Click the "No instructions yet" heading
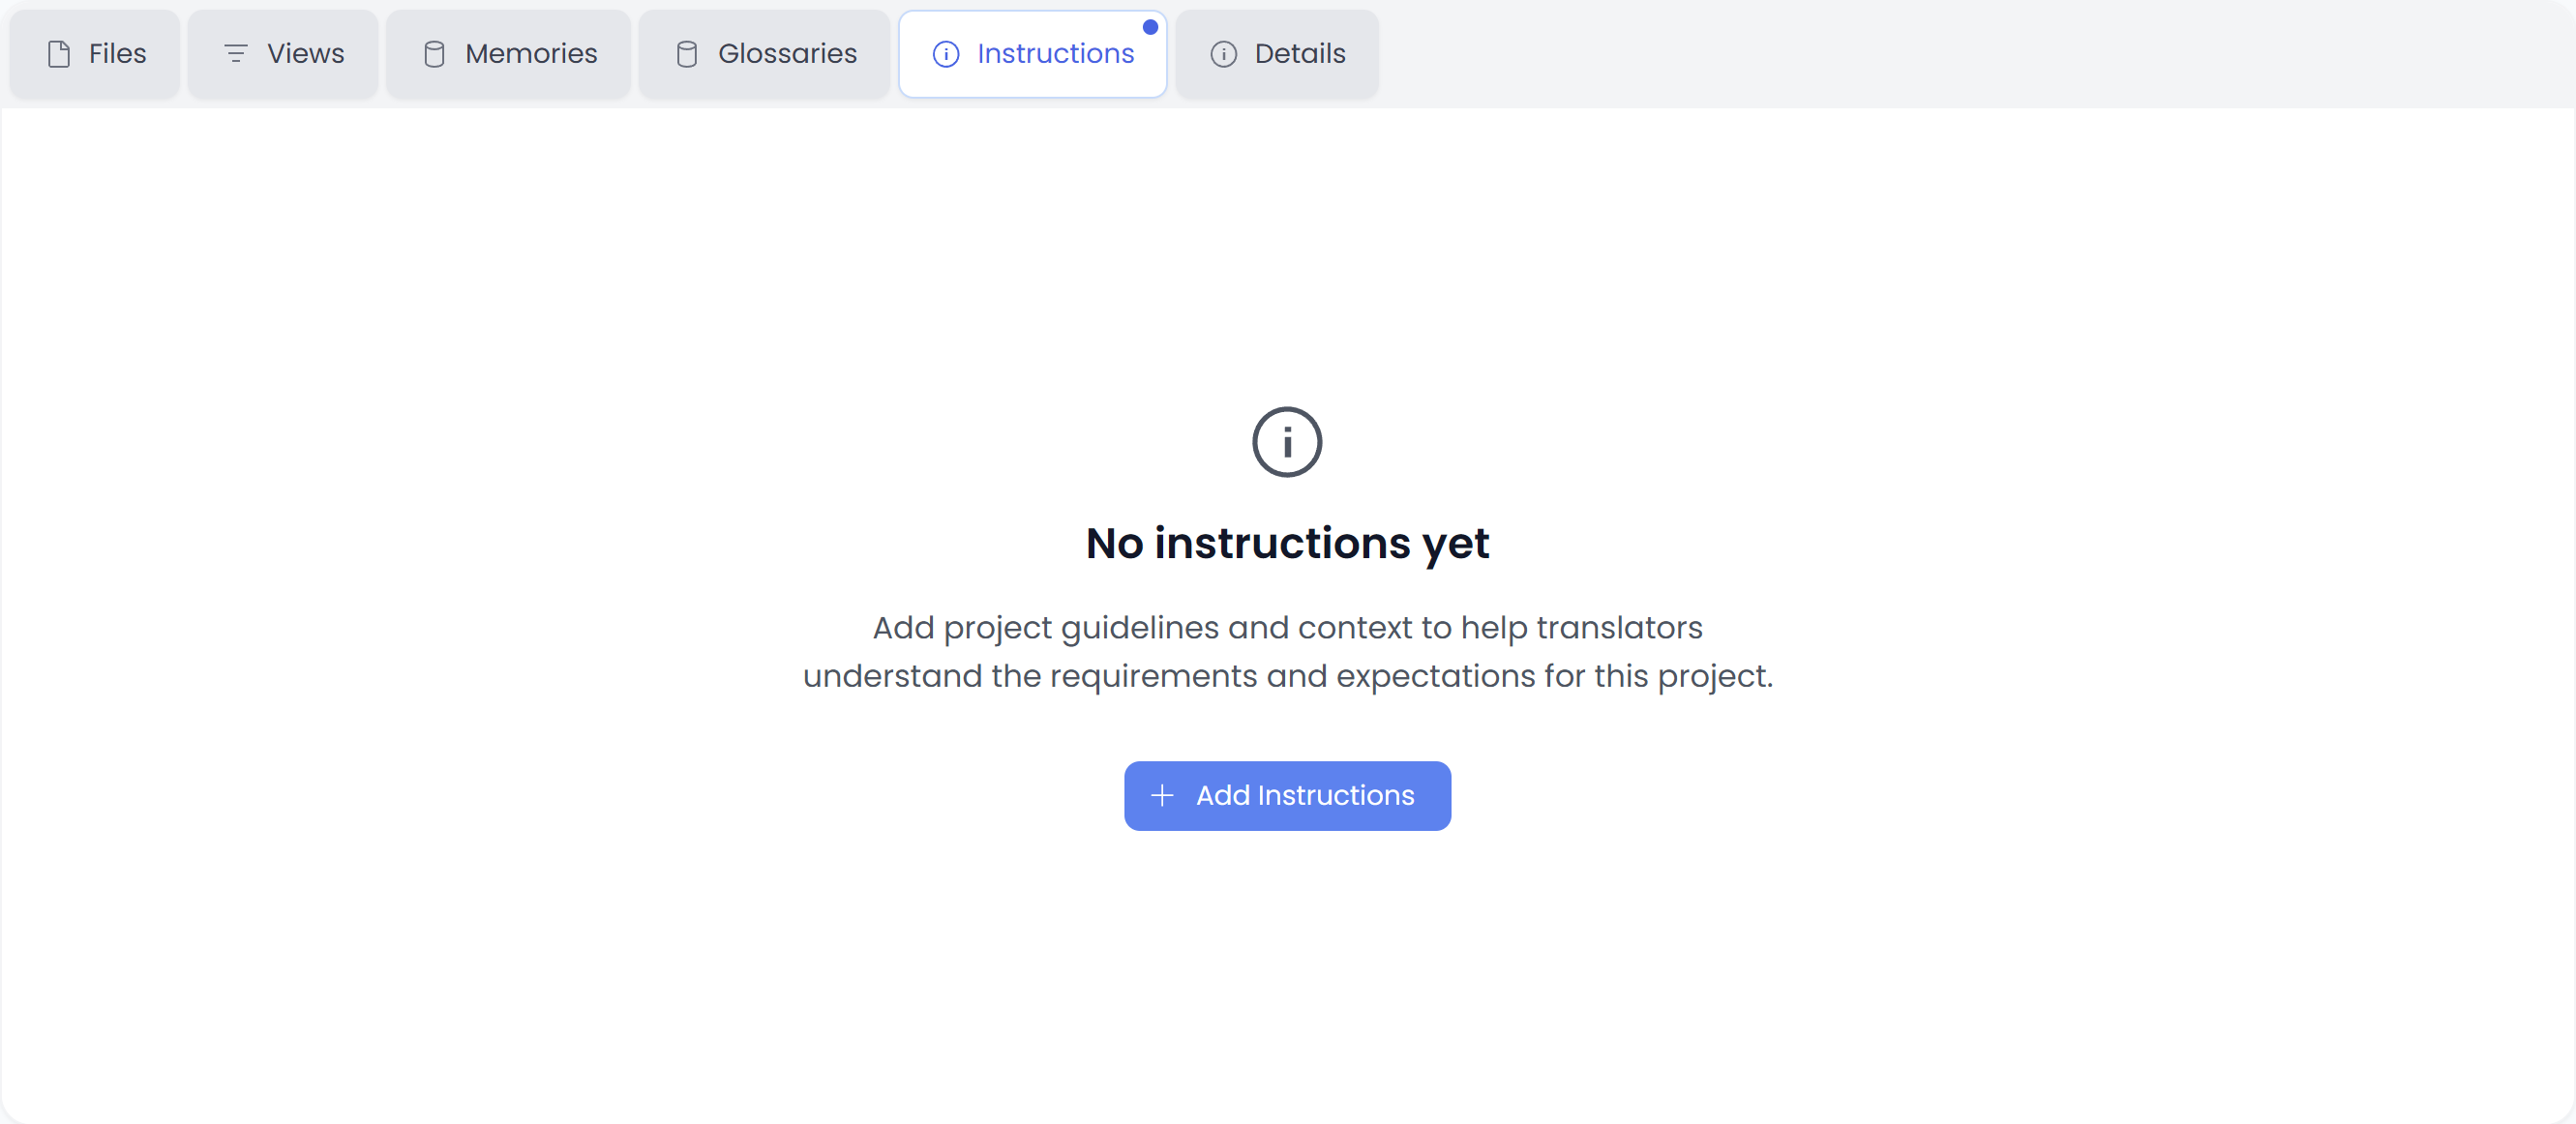The height and width of the screenshot is (1124, 2576). click(1287, 544)
